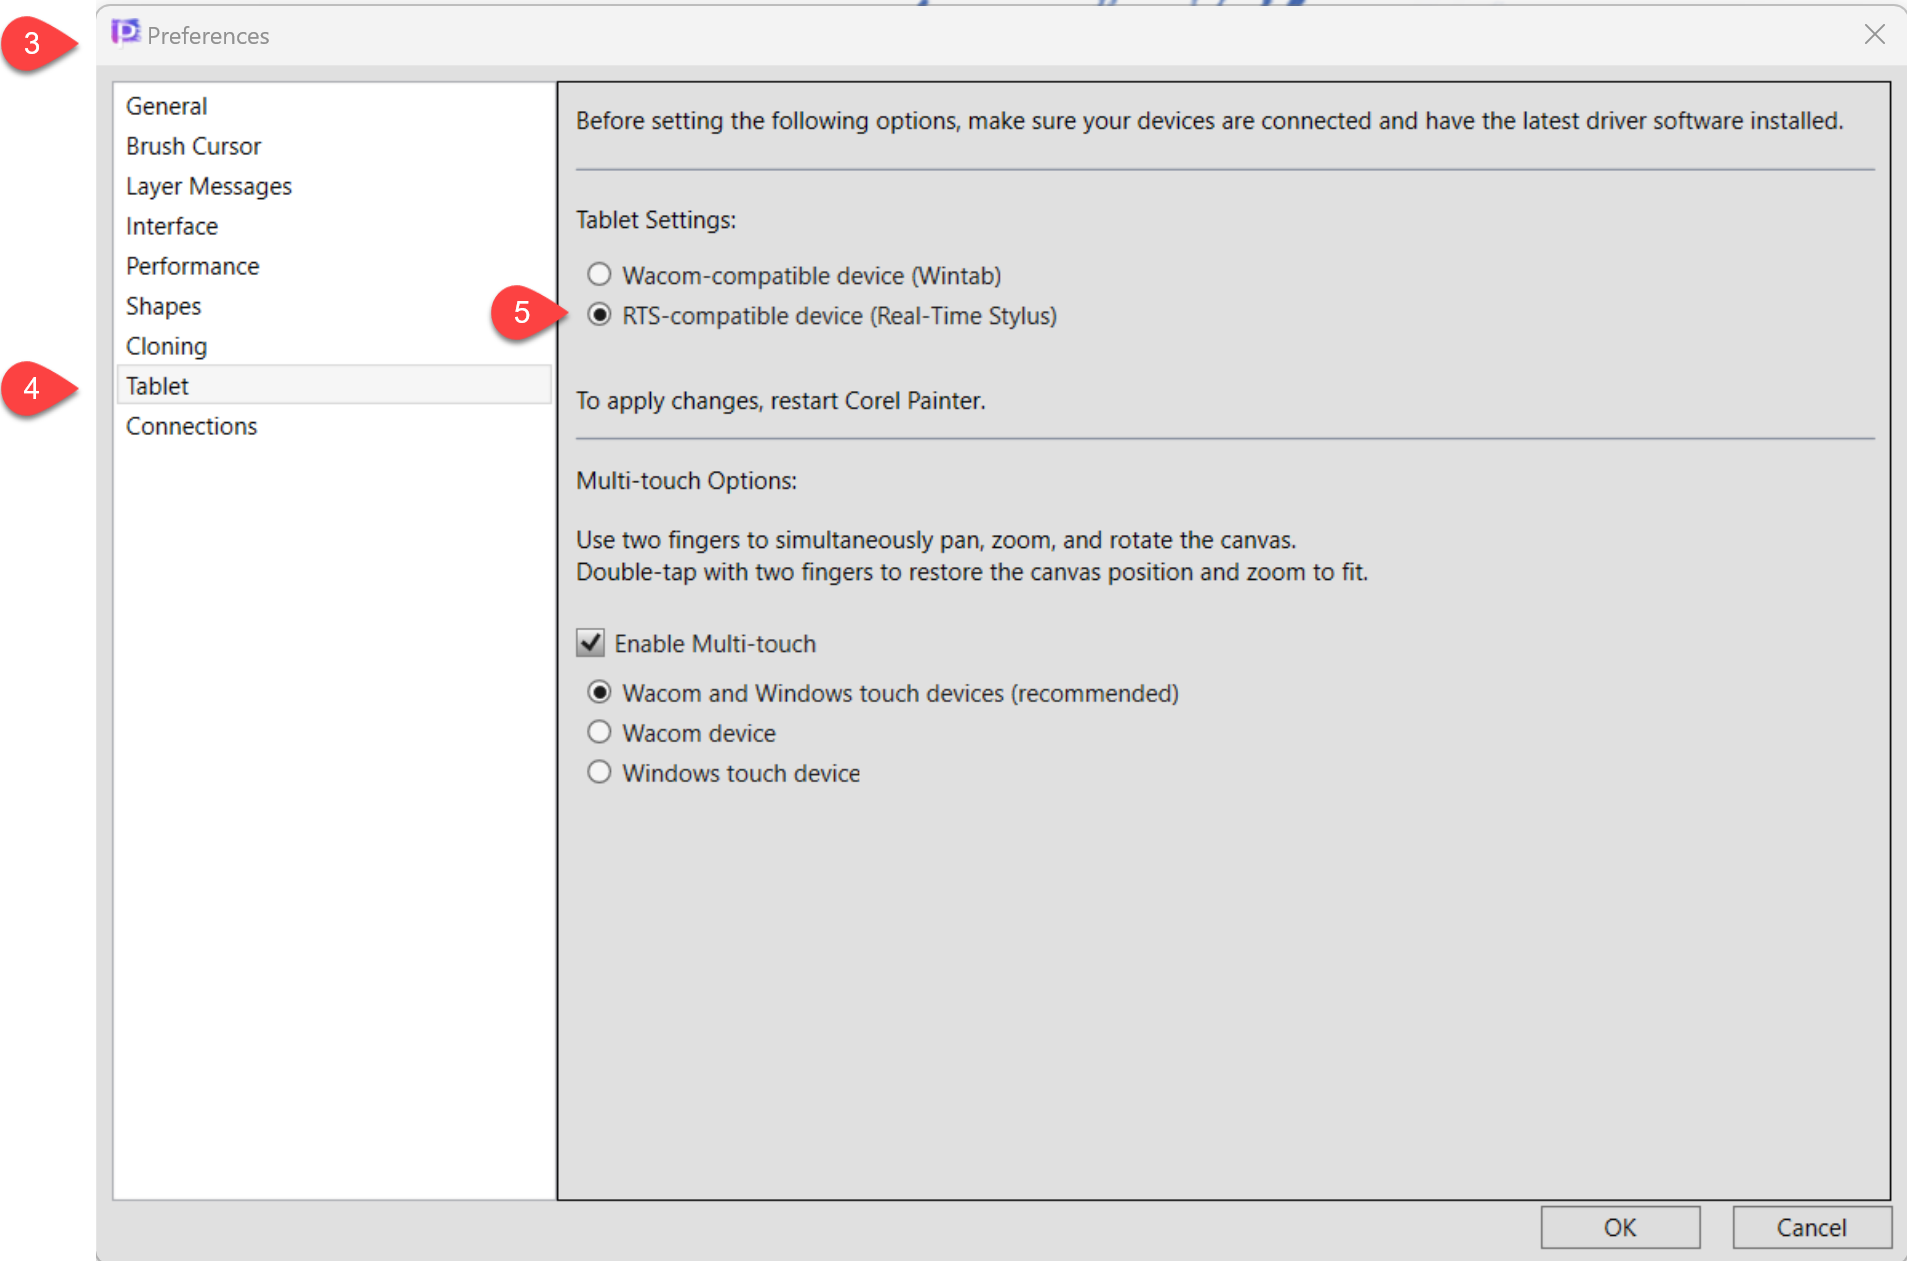
Task: Click the Tablet Settings label
Action: coord(656,220)
